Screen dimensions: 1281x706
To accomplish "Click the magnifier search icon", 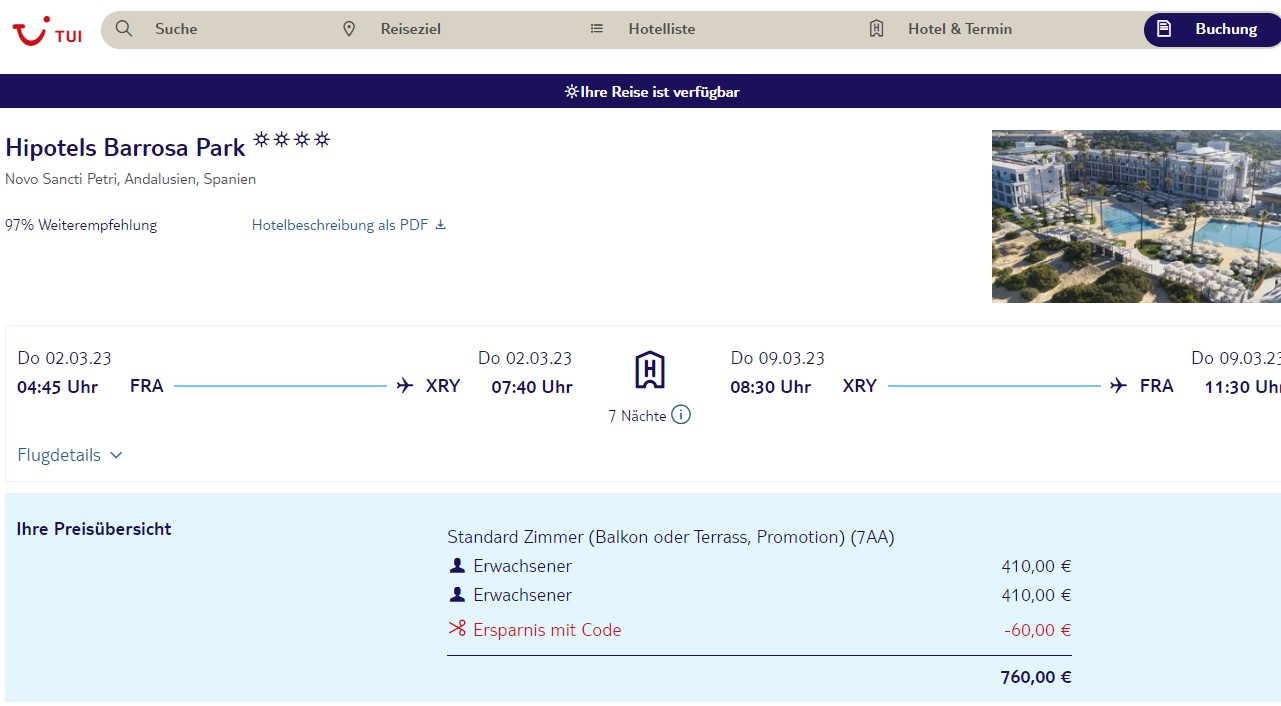I will tap(124, 29).
